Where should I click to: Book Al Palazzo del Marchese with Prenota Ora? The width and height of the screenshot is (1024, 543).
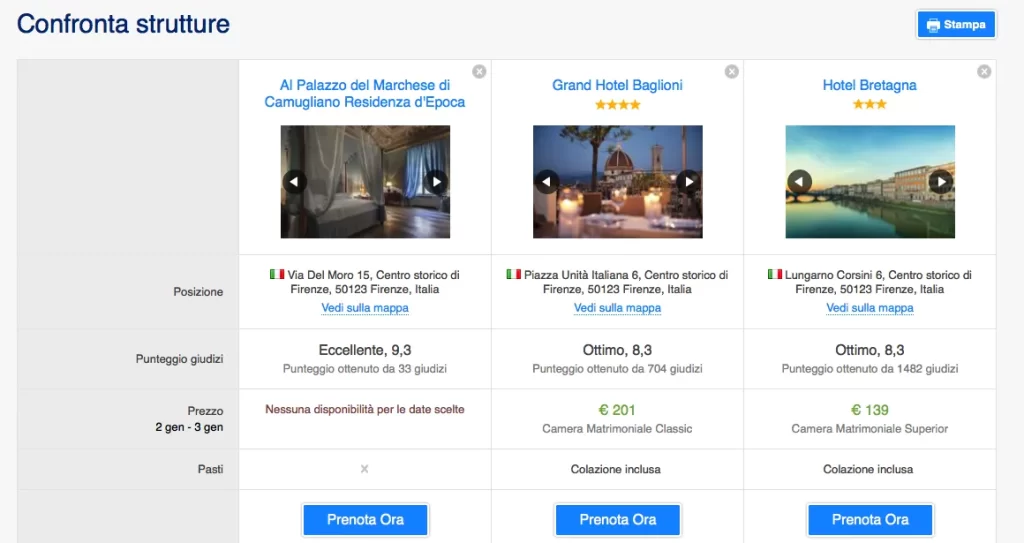[365, 519]
